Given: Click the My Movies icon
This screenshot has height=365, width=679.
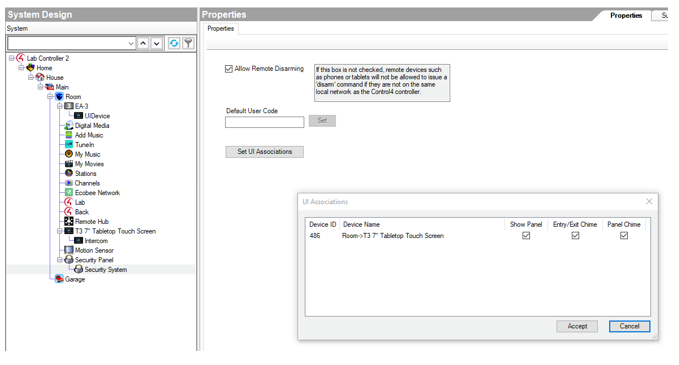Looking at the screenshot, I should click(x=68, y=164).
